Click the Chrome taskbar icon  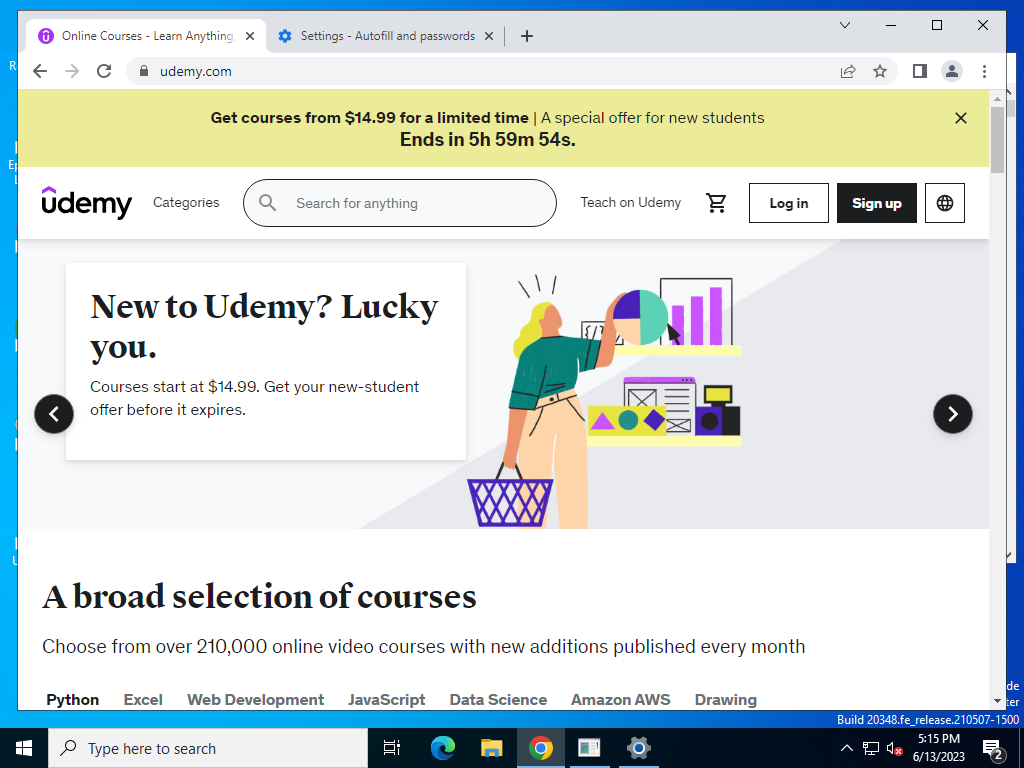pos(540,748)
